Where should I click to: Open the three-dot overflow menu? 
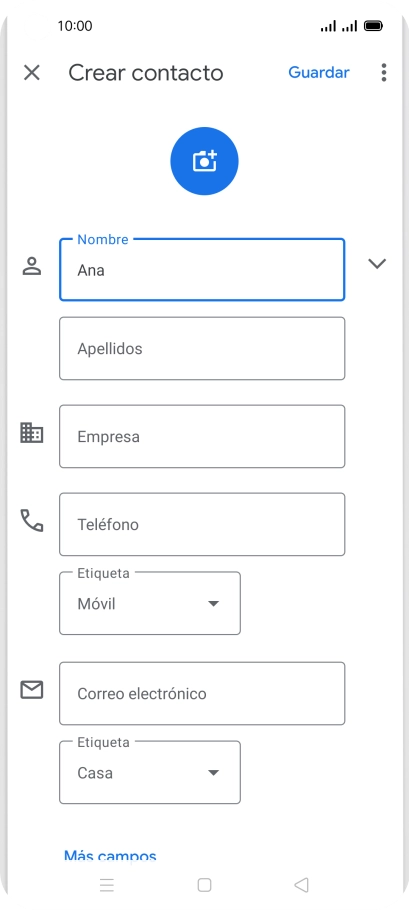click(383, 73)
